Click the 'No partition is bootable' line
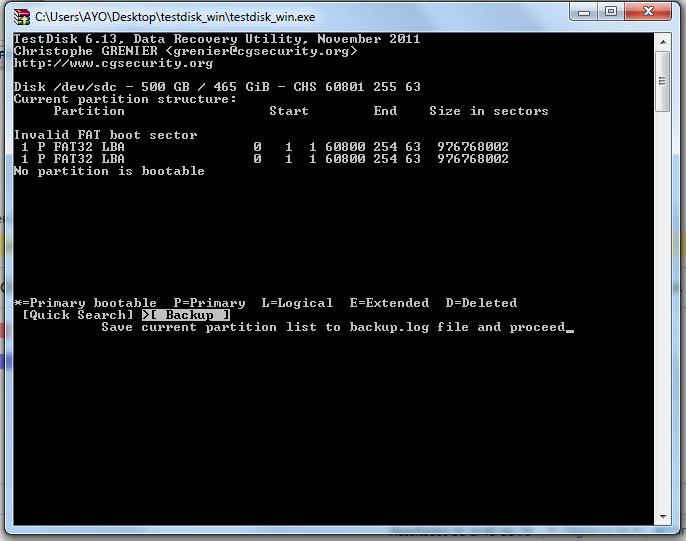 click(109, 171)
